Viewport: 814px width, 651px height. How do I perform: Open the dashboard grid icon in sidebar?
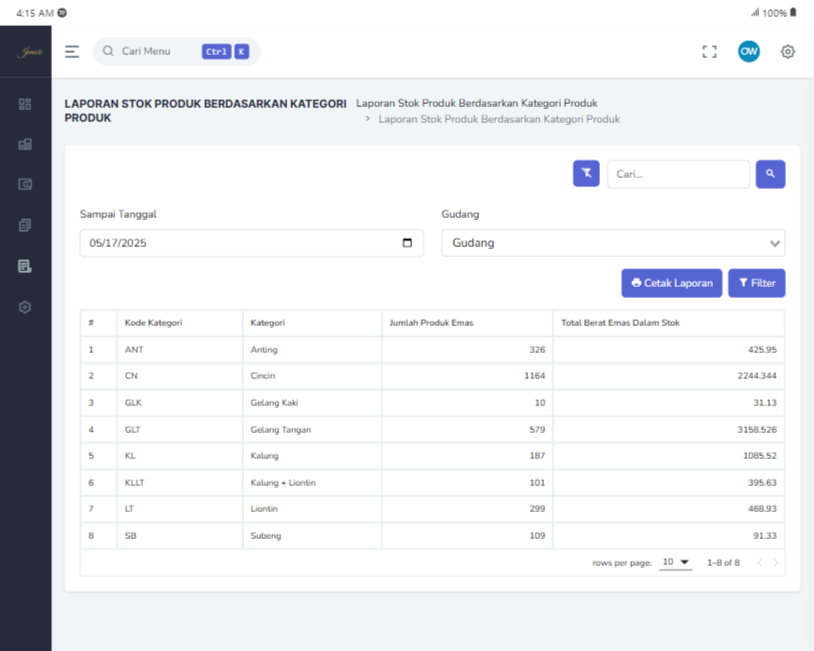(x=25, y=104)
